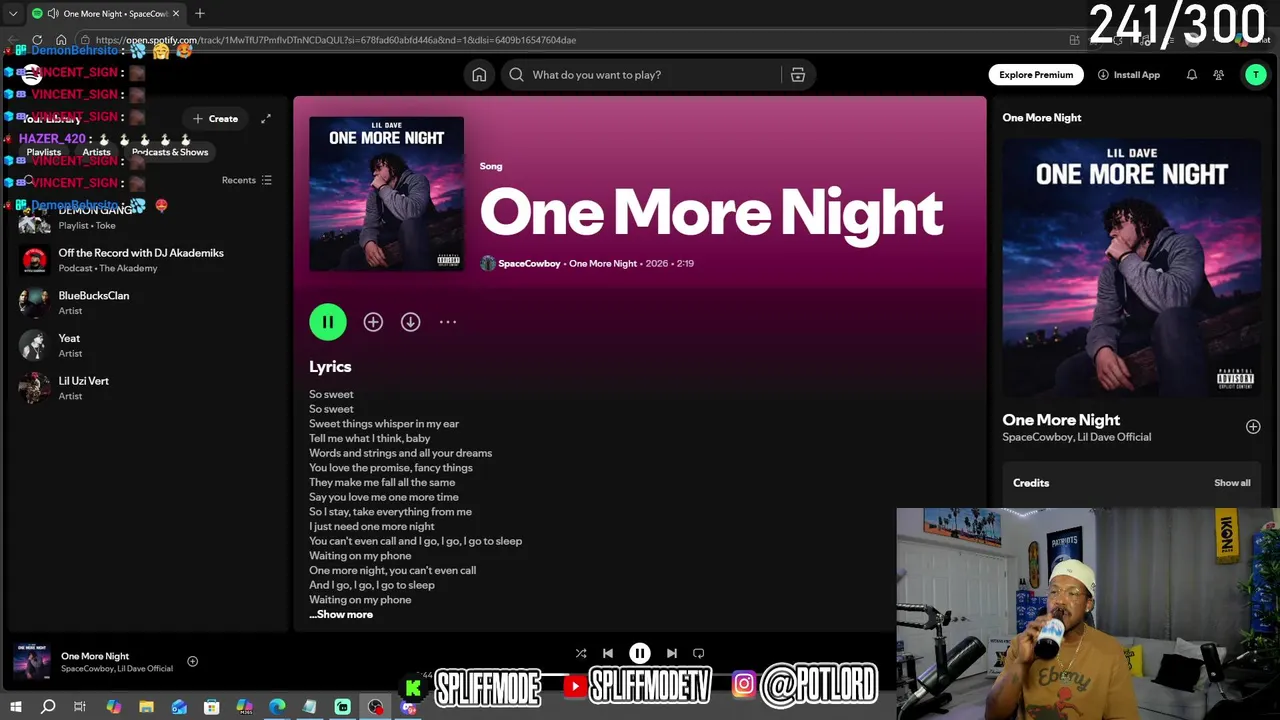Click the 'Lyrics' heading

[x=330, y=367]
